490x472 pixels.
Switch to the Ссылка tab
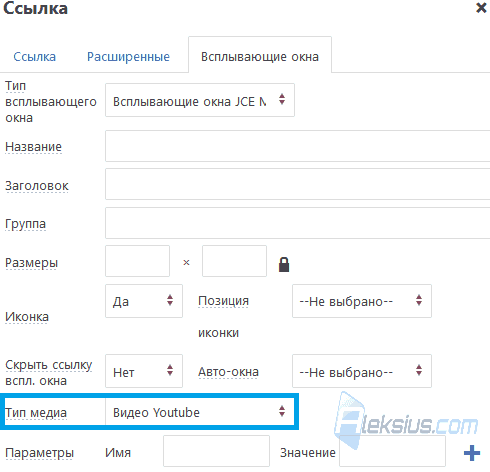35,57
